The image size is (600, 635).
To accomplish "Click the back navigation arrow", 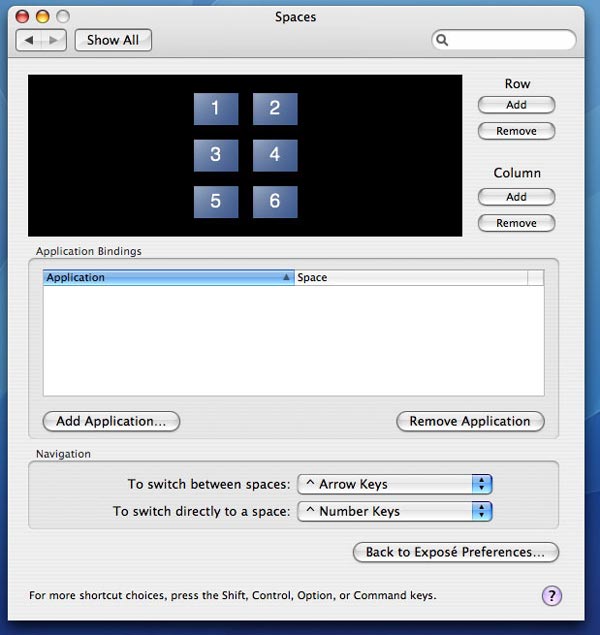I will (29, 40).
